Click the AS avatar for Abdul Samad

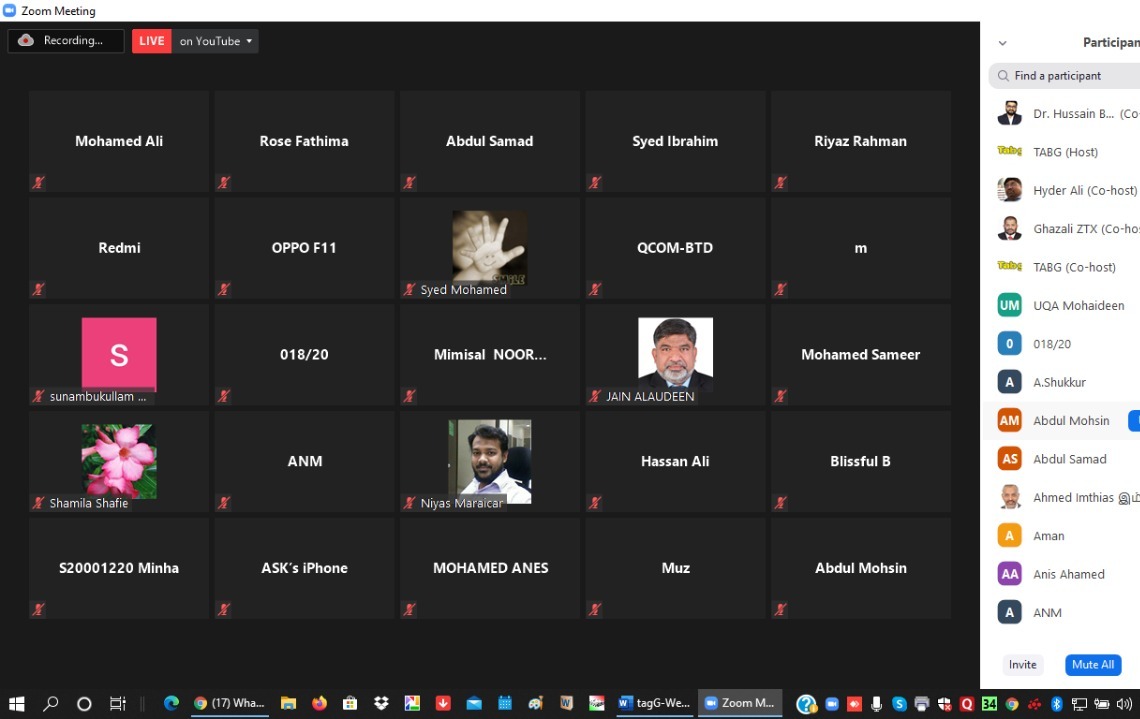tap(1009, 459)
